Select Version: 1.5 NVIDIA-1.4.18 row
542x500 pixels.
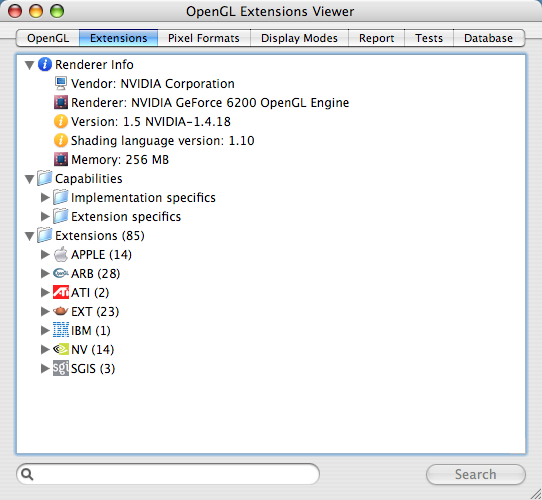click(x=151, y=122)
